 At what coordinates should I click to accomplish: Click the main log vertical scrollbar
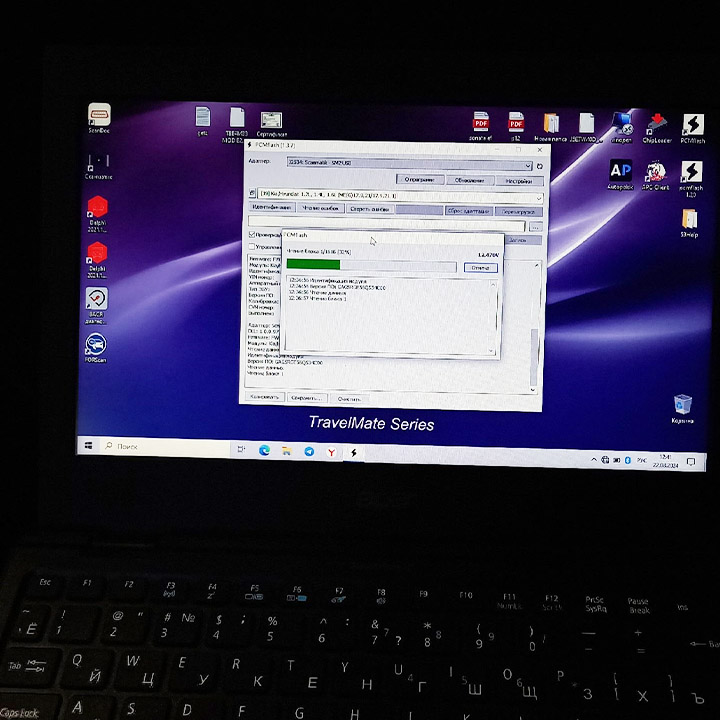pyautogui.click(x=534, y=328)
